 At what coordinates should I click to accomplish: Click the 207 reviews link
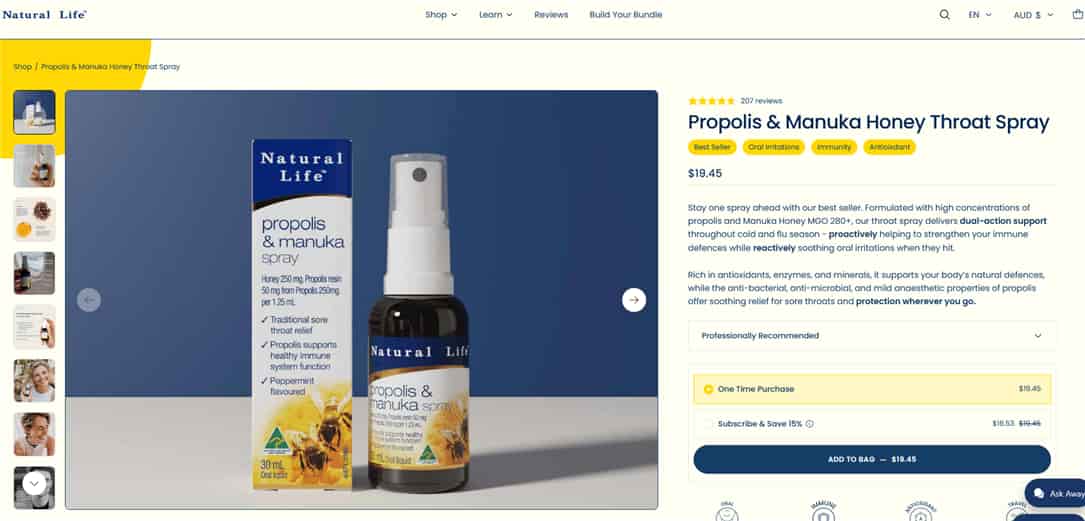coord(761,101)
